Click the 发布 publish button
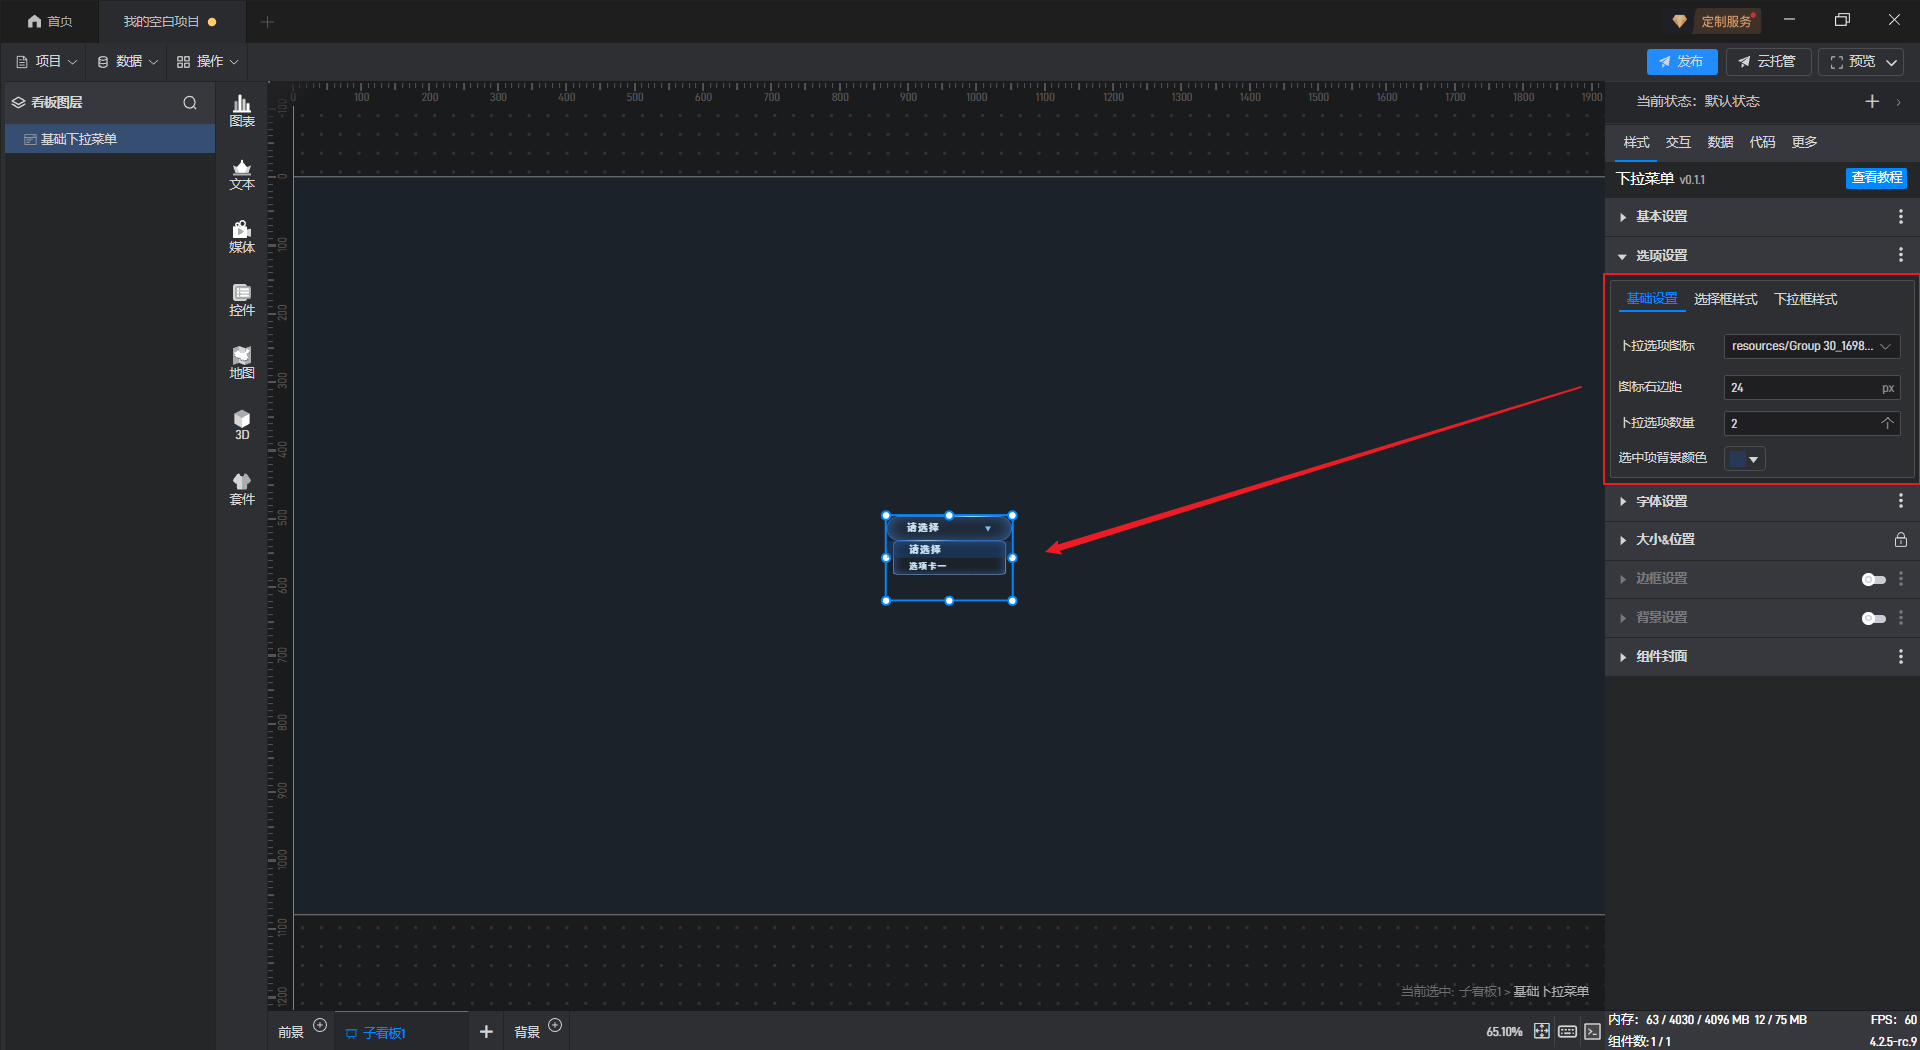The width and height of the screenshot is (1920, 1050). 1682,61
